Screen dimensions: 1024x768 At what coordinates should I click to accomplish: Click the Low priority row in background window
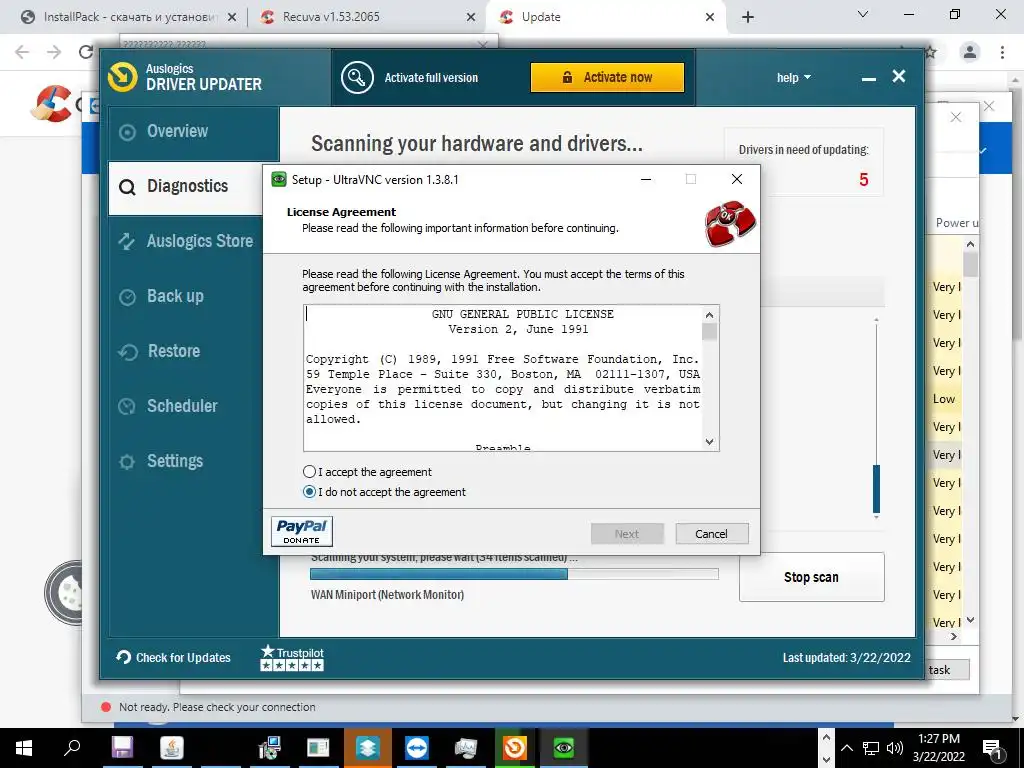[x=944, y=399]
